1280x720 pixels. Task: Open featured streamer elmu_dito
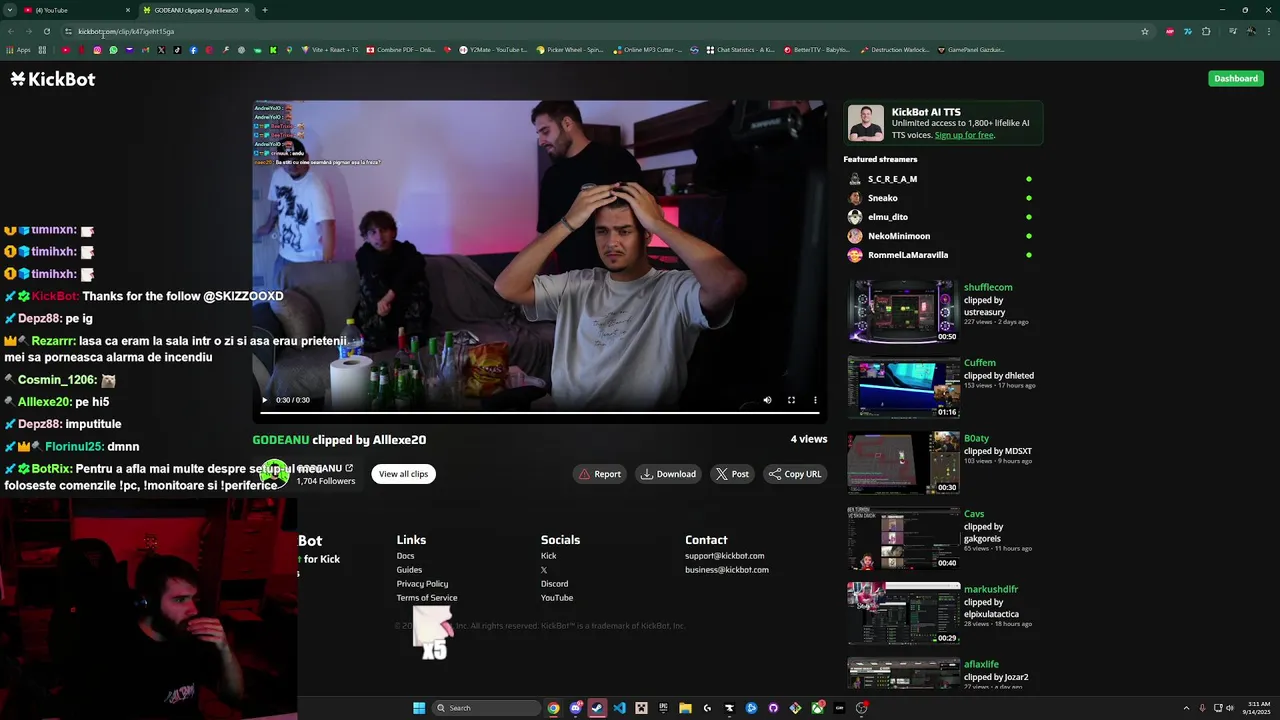coord(887,217)
